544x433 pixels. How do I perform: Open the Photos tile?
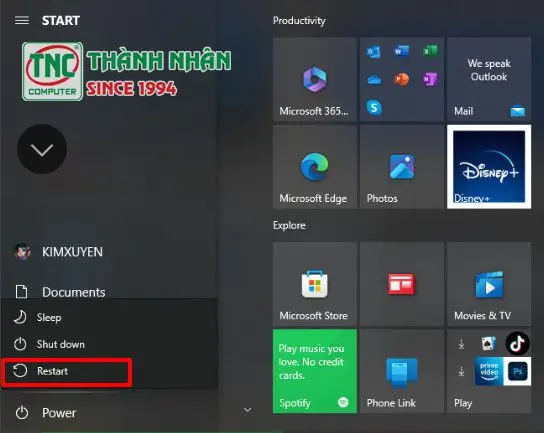tap(402, 167)
